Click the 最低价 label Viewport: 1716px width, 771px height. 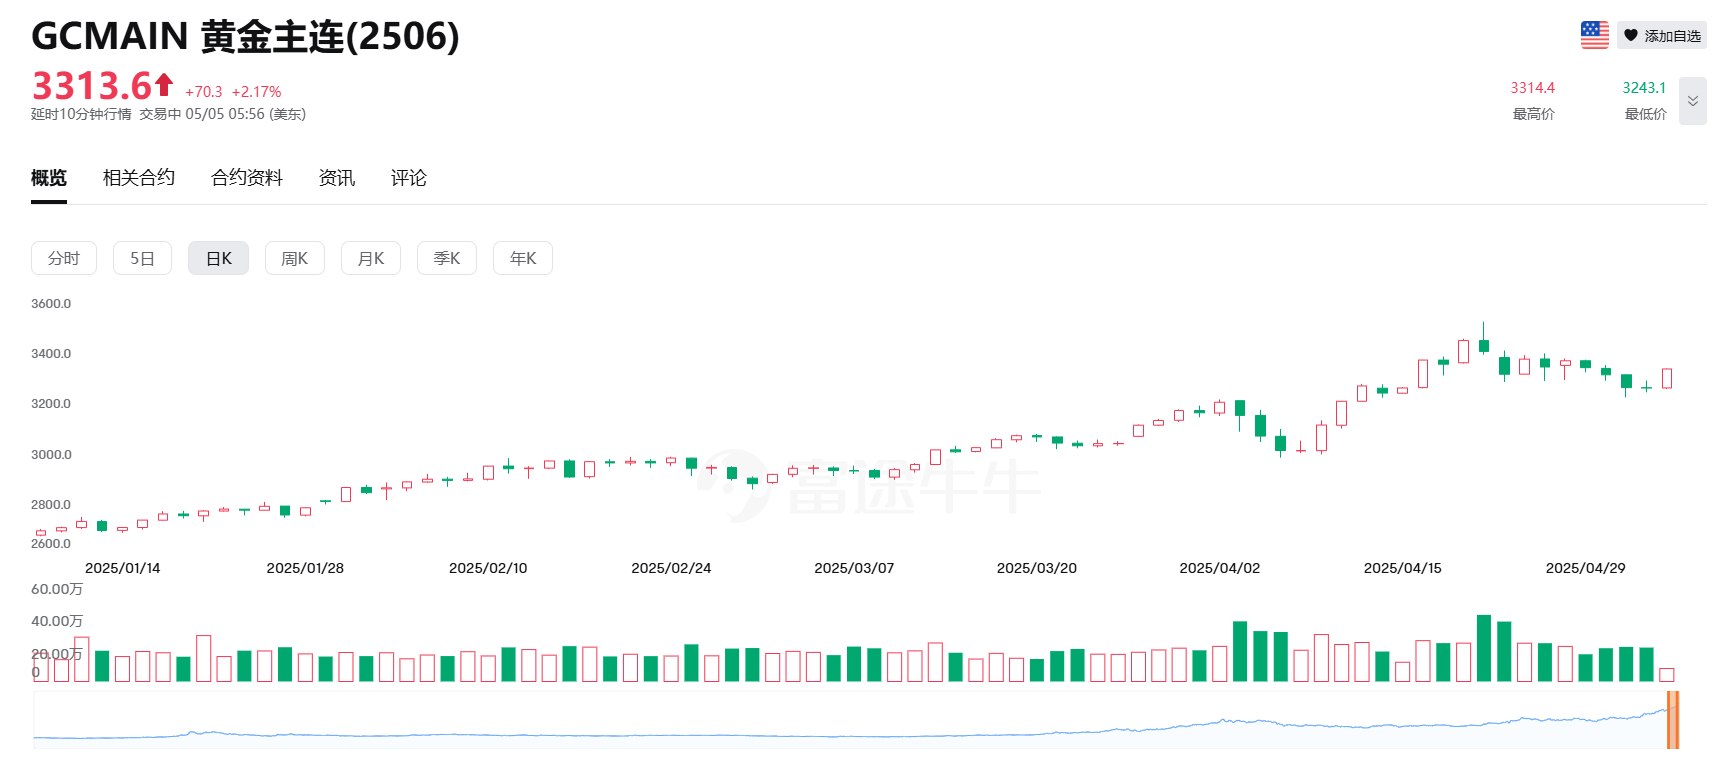click(1645, 114)
